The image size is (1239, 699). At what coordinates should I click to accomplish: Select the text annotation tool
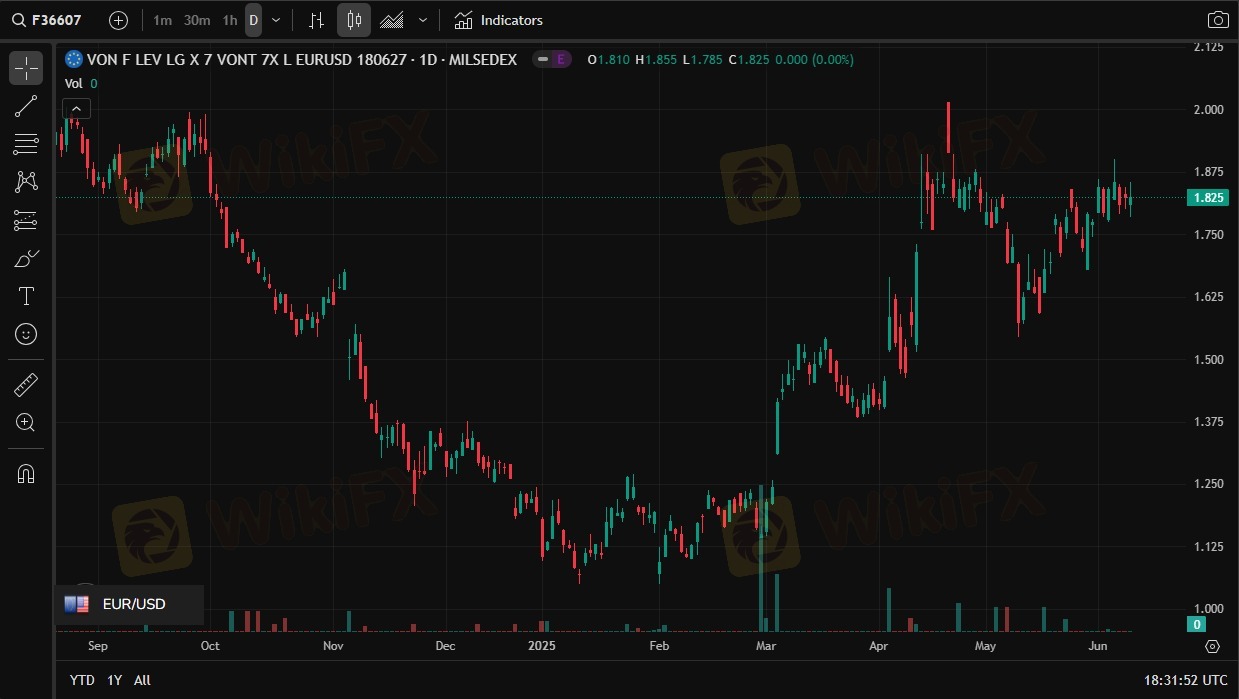(26, 296)
